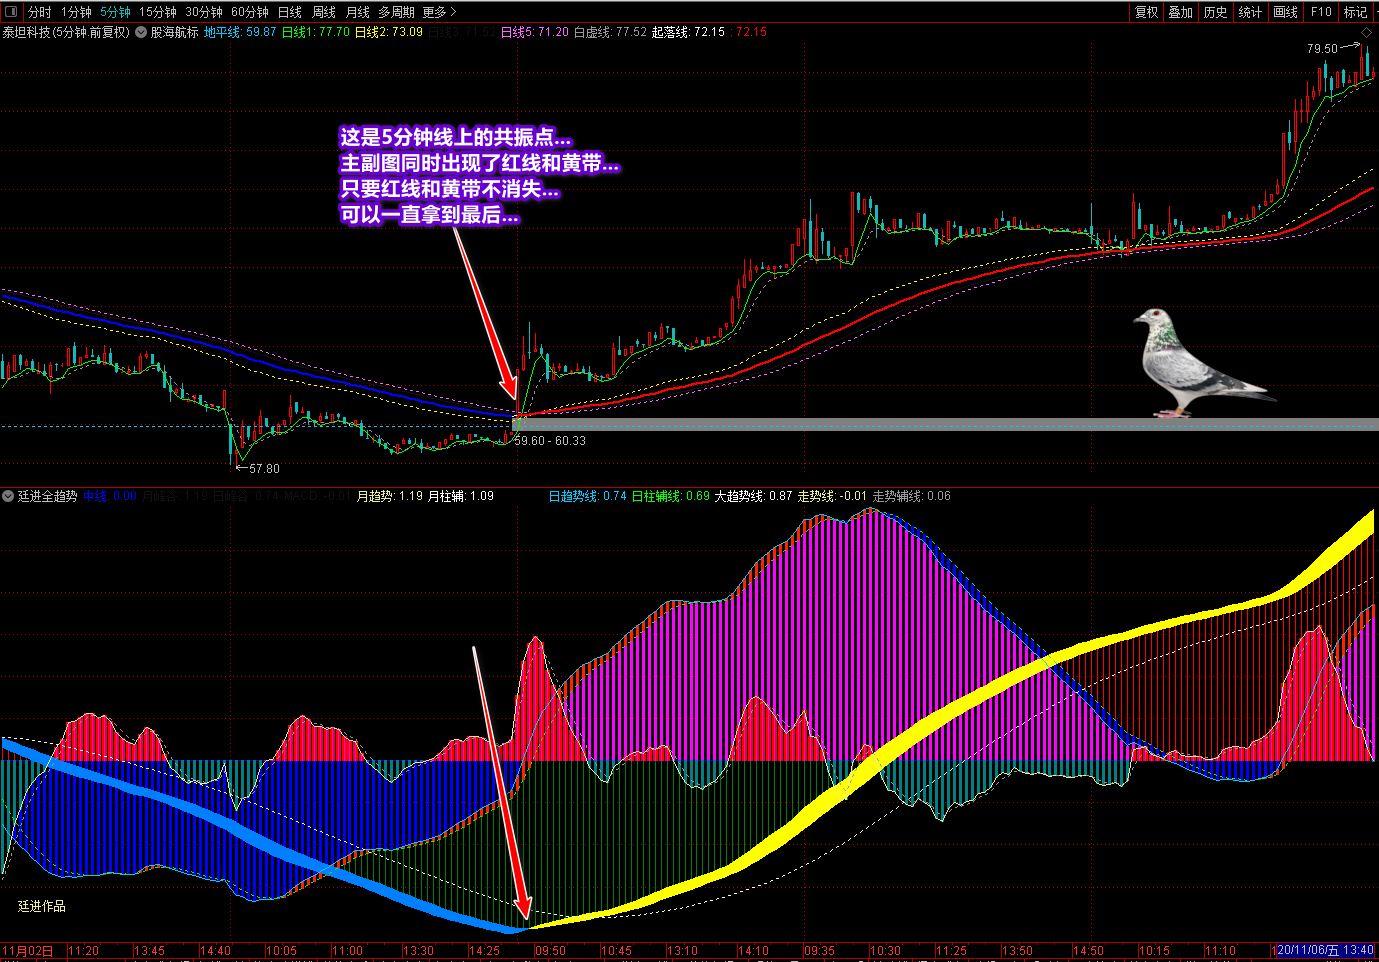Click the 地平线: 59.87 value
The height and width of the screenshot is (962, 1379).
point(240,32)
